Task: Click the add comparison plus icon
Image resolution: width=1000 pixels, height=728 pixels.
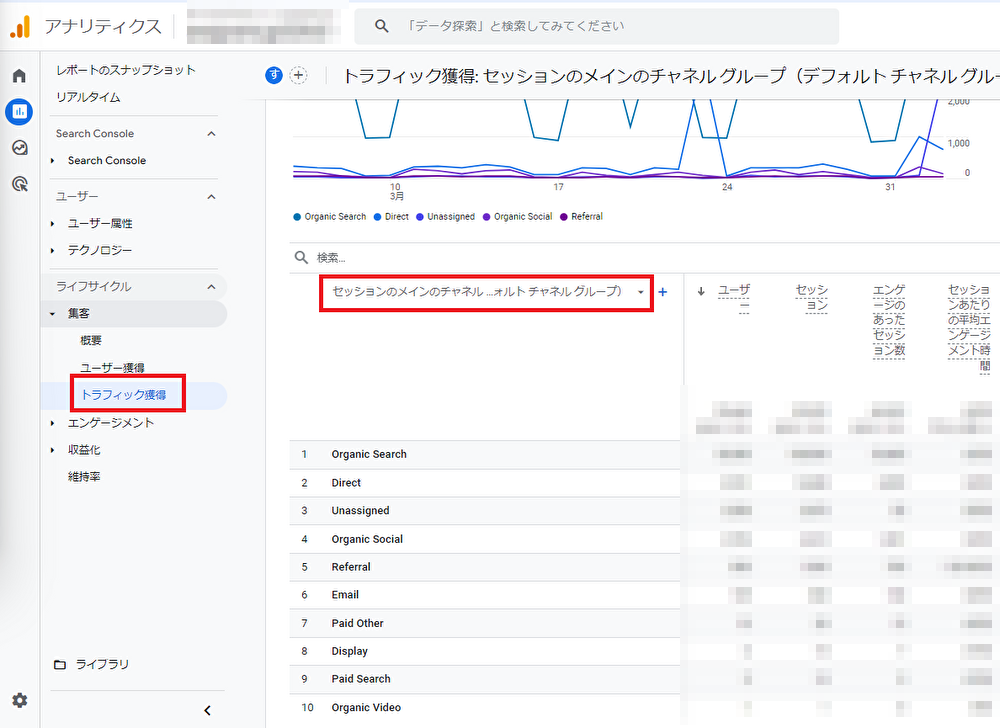Action: (298, 76)
